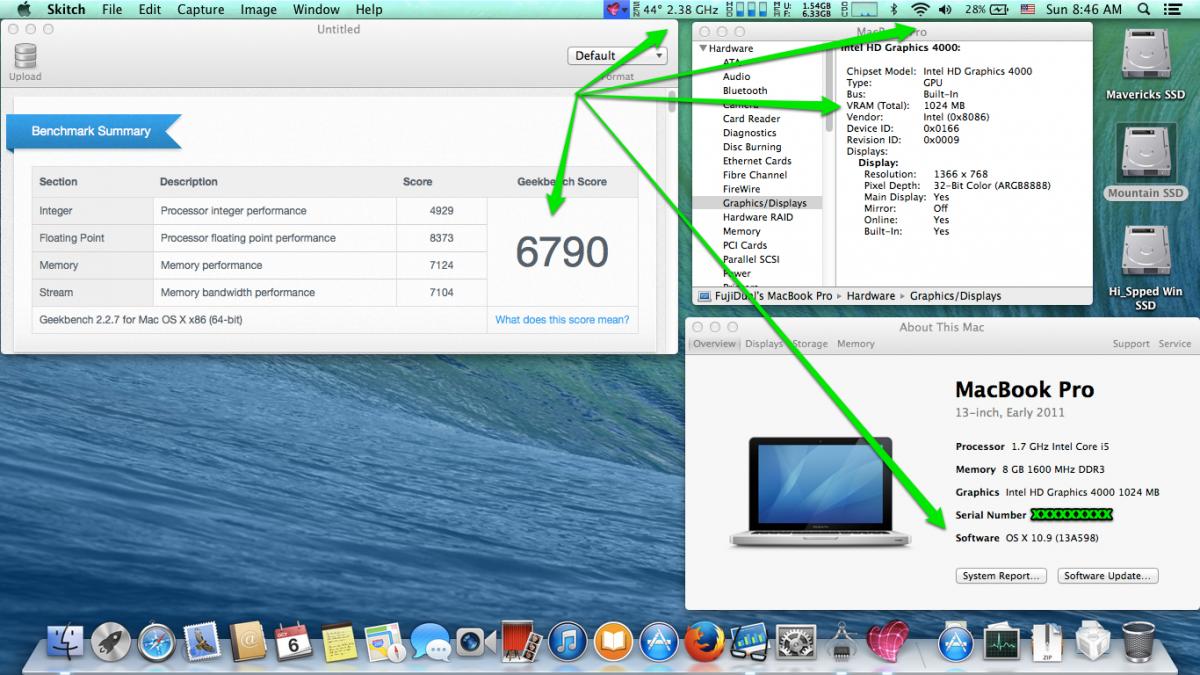
Task: Open the Help menu
Action: (369, 9)
